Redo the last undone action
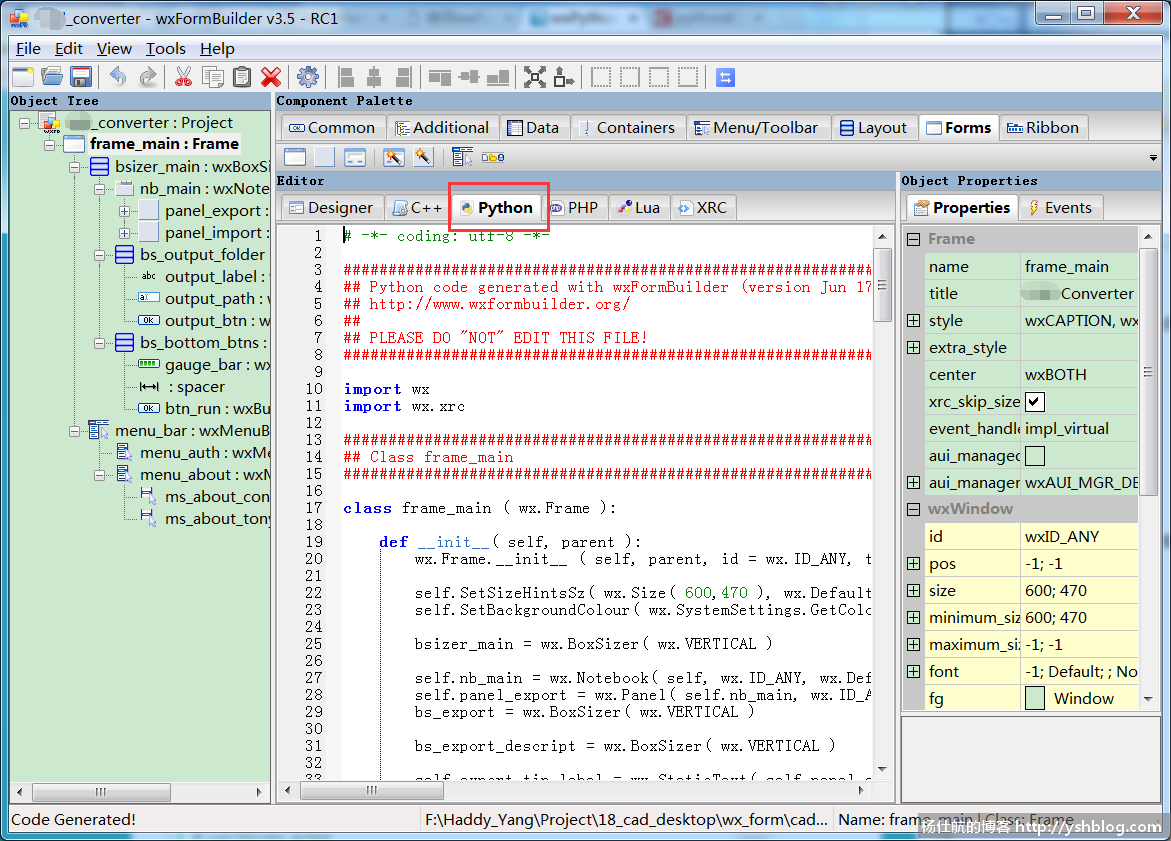 (148, 77)
